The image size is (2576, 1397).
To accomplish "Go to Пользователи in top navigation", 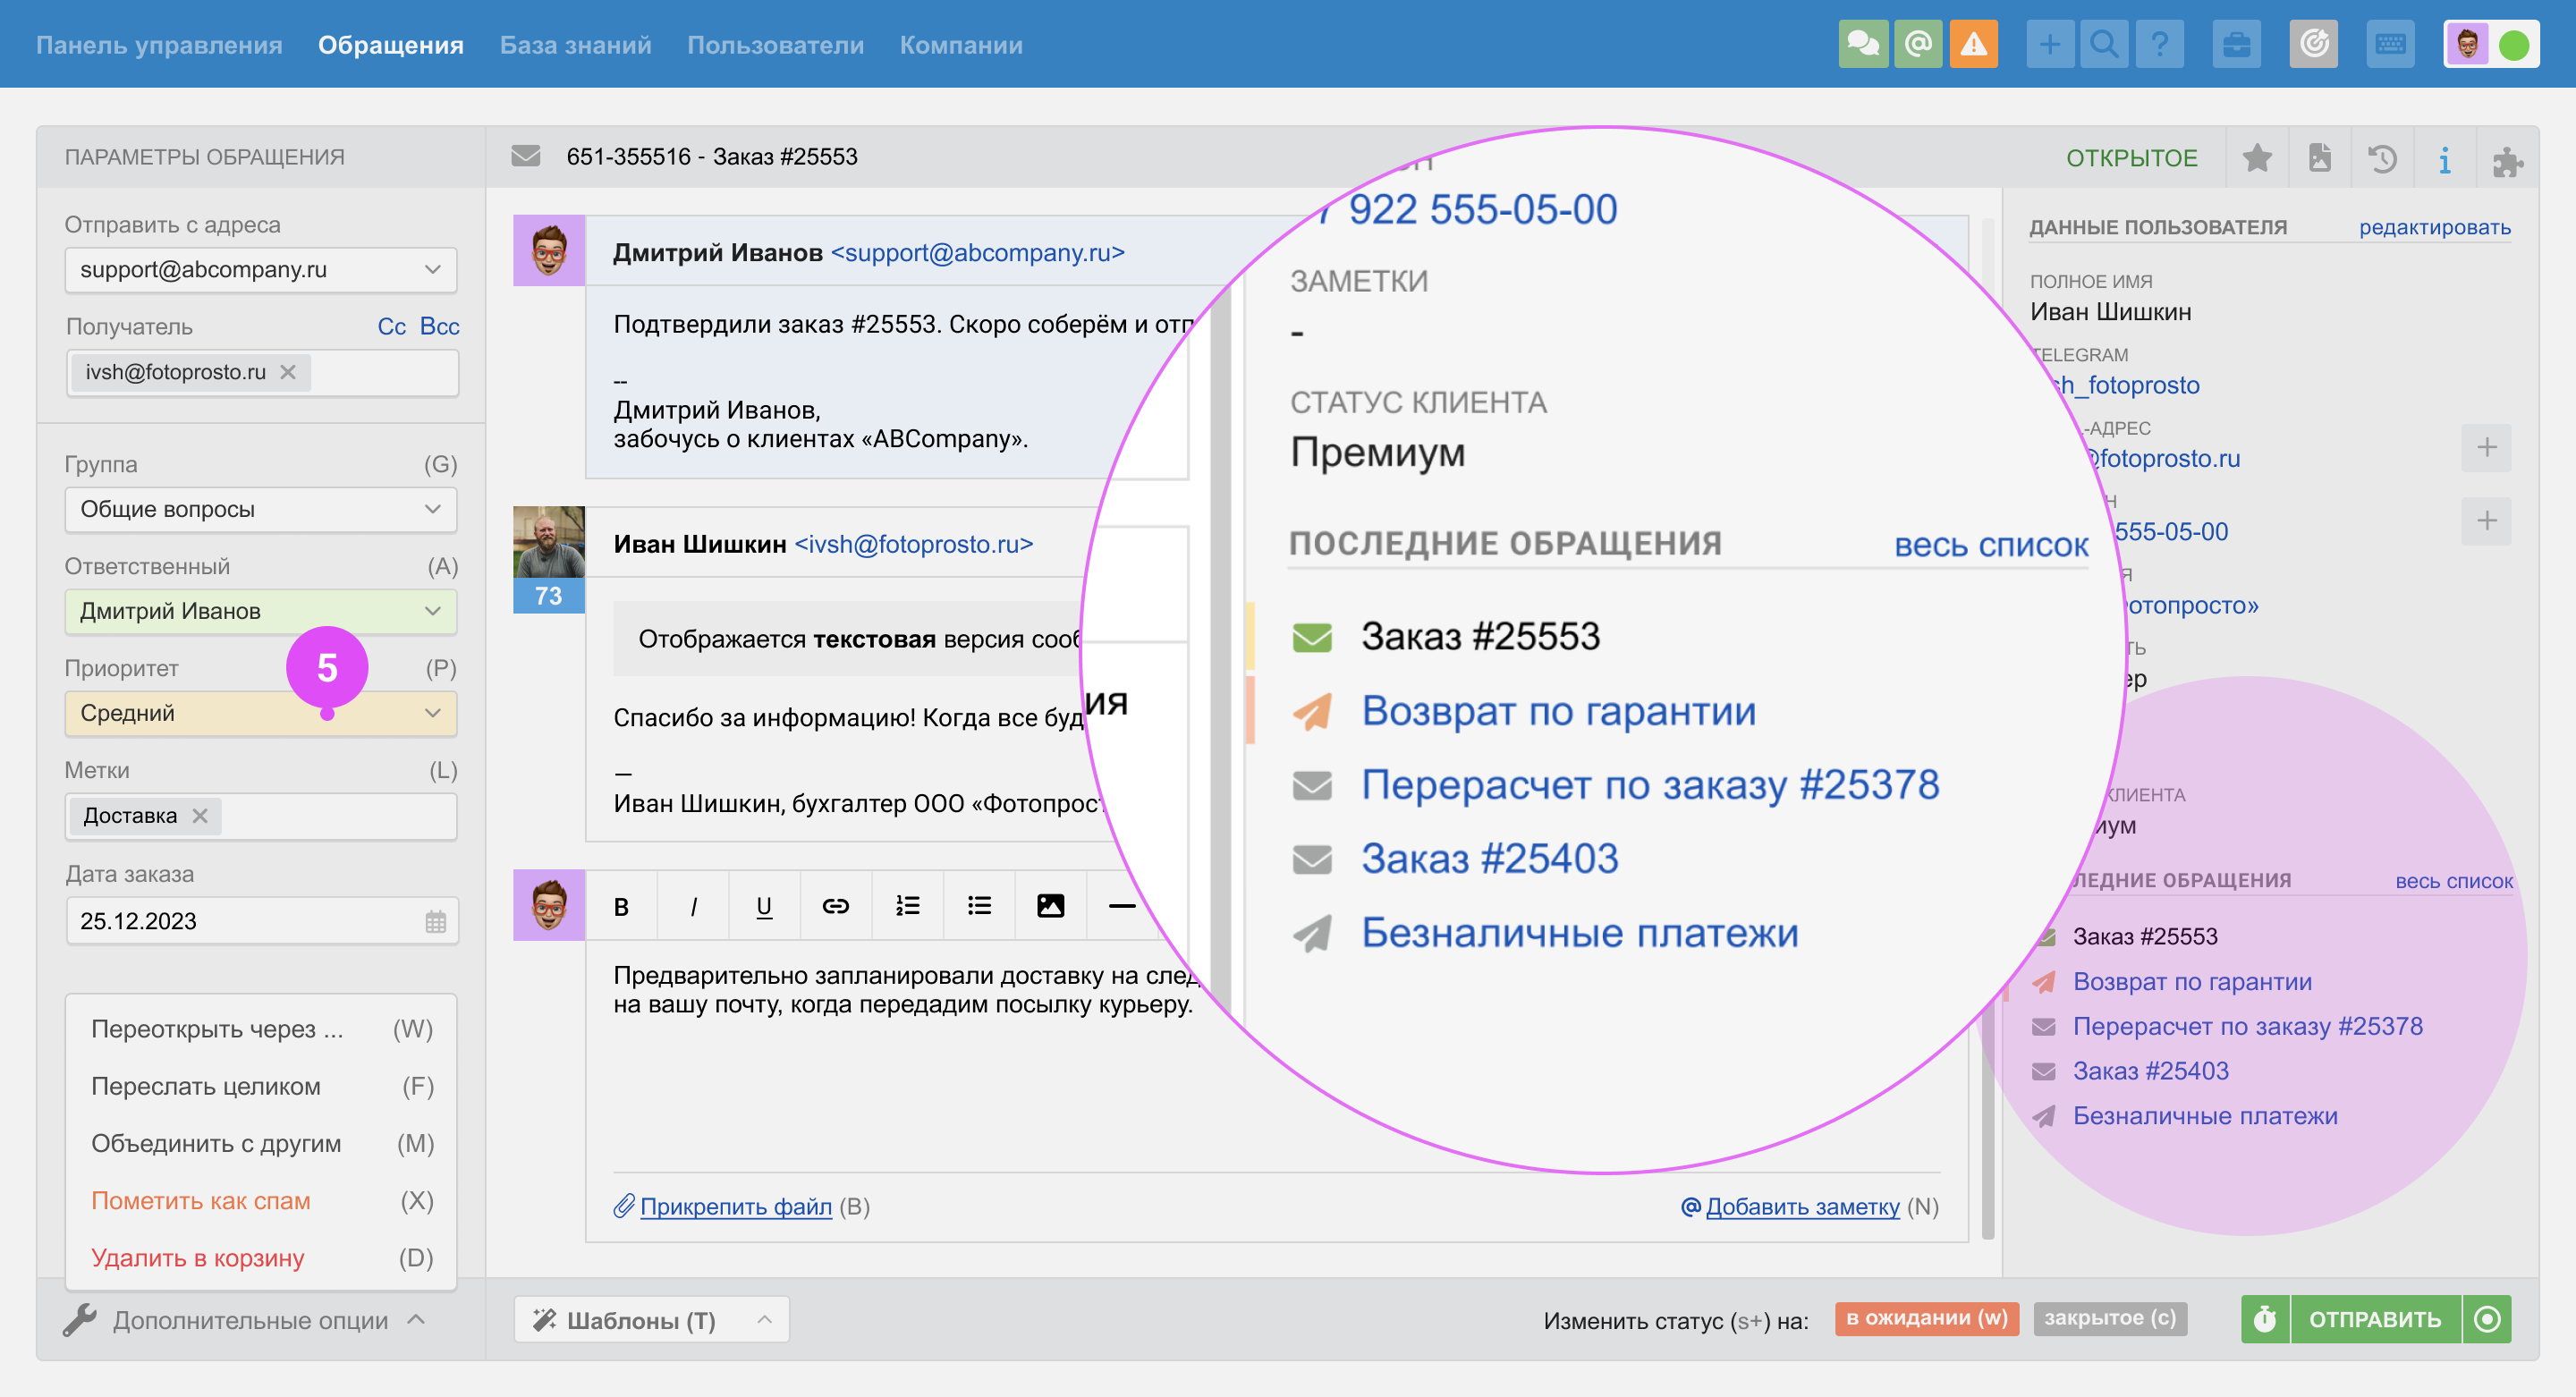I will pyautogui.click(x=775, y=45).
